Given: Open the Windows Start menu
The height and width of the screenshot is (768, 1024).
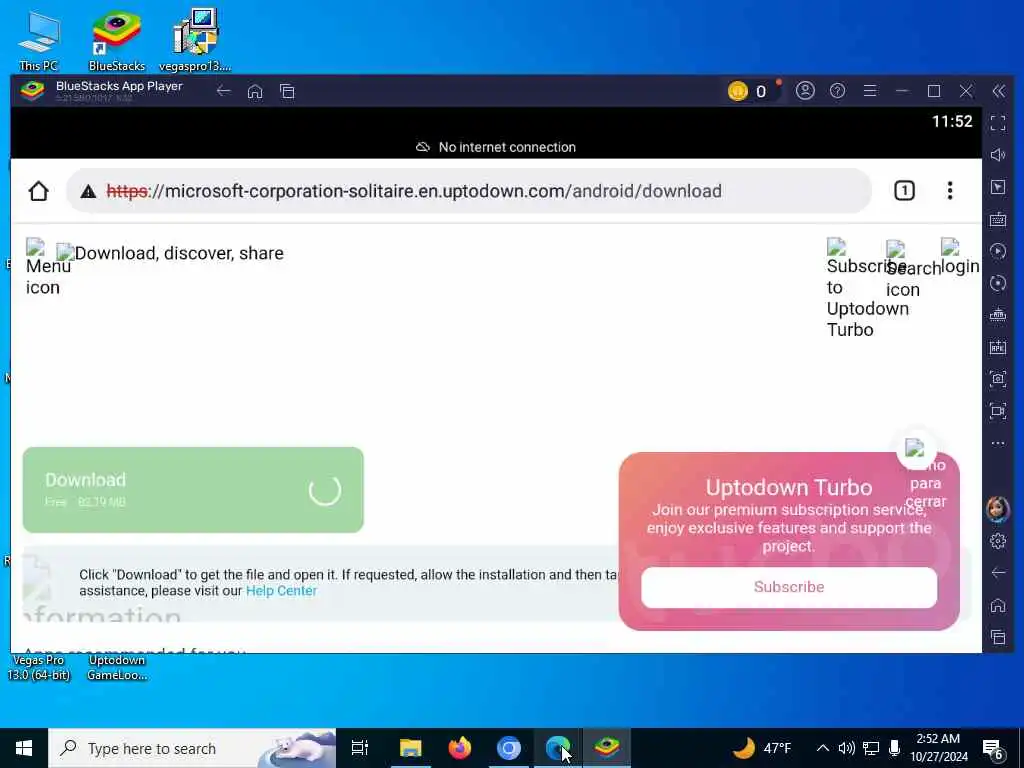Looking at the screenshot, I should coord(24,748).
